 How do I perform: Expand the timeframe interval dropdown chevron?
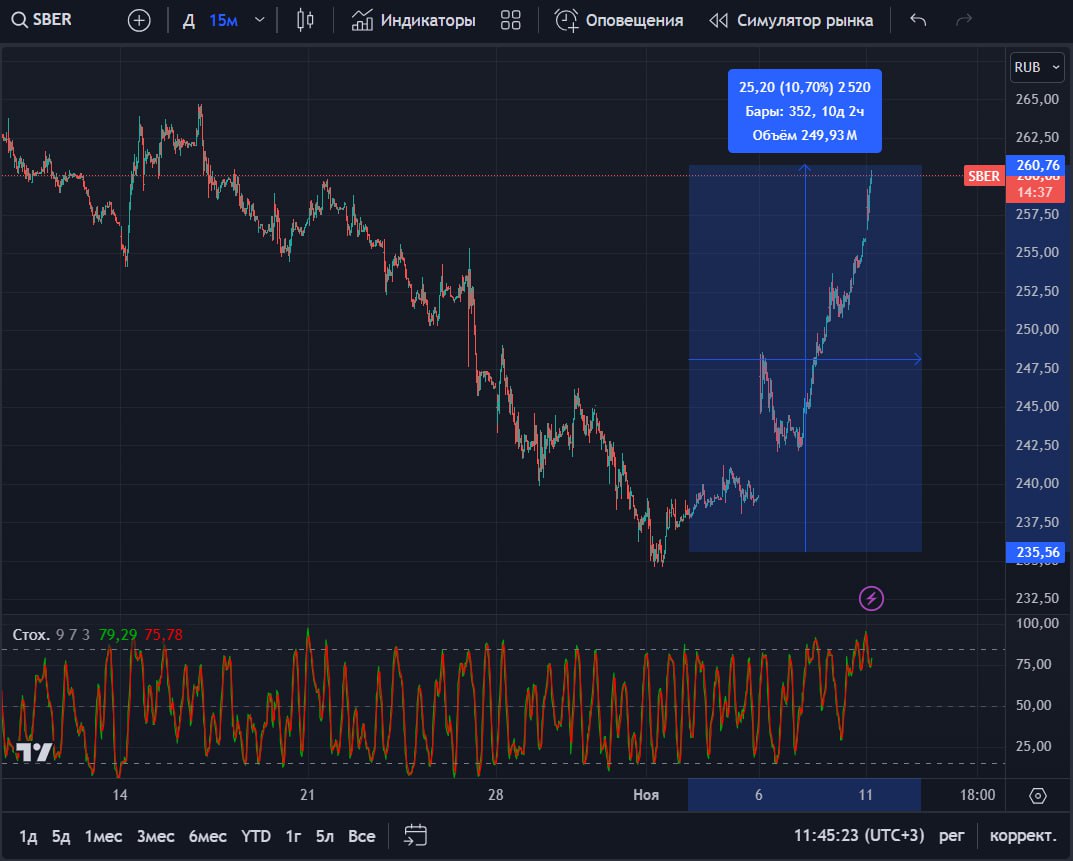tap(259, 21)
